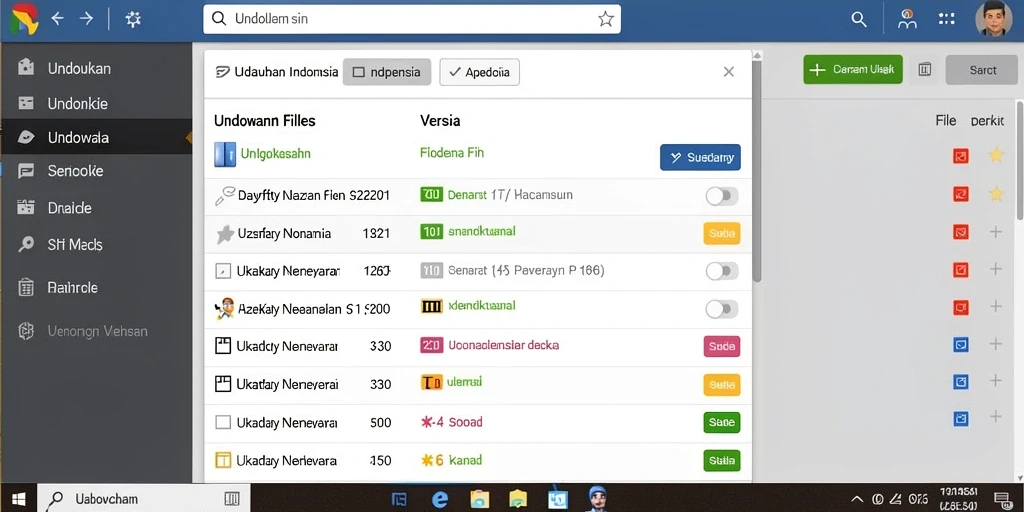Click the user profile avatar at top right

[x=993, y=19]
